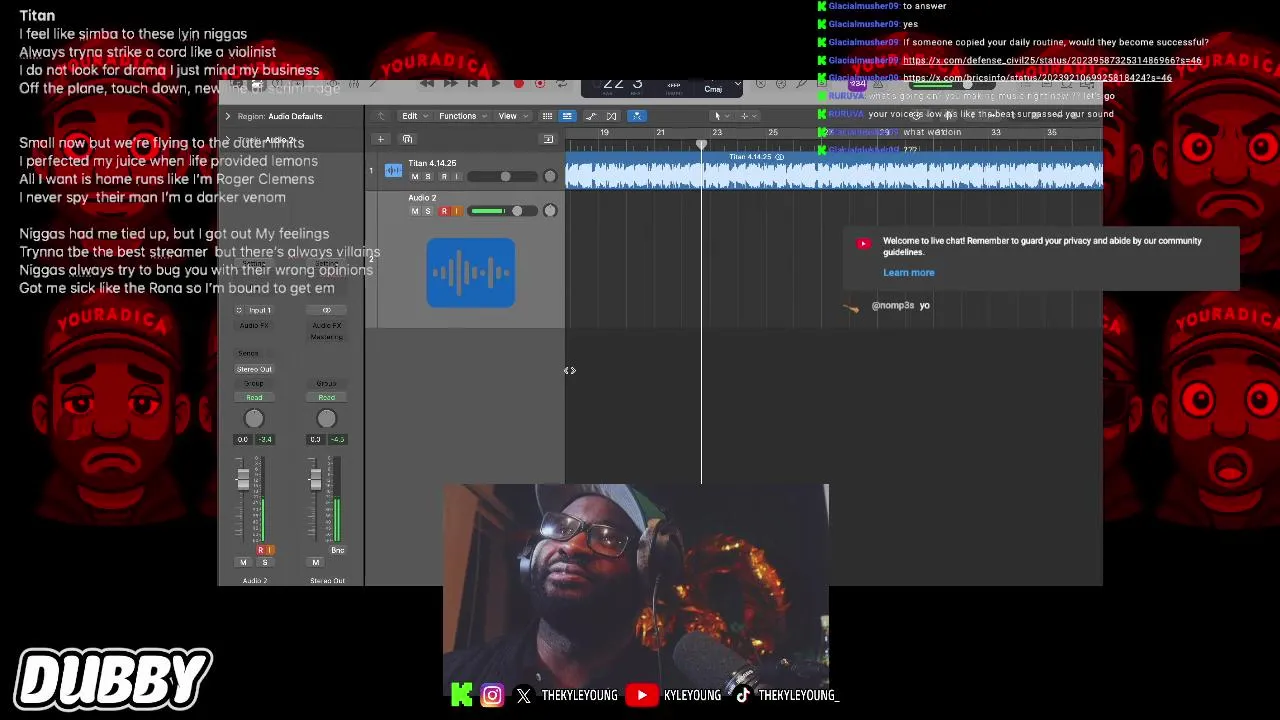Enable input monitoring on Titan 4.14.25 track
The width and height of the screenshot is (1280, 720).
tap(457, 177)
